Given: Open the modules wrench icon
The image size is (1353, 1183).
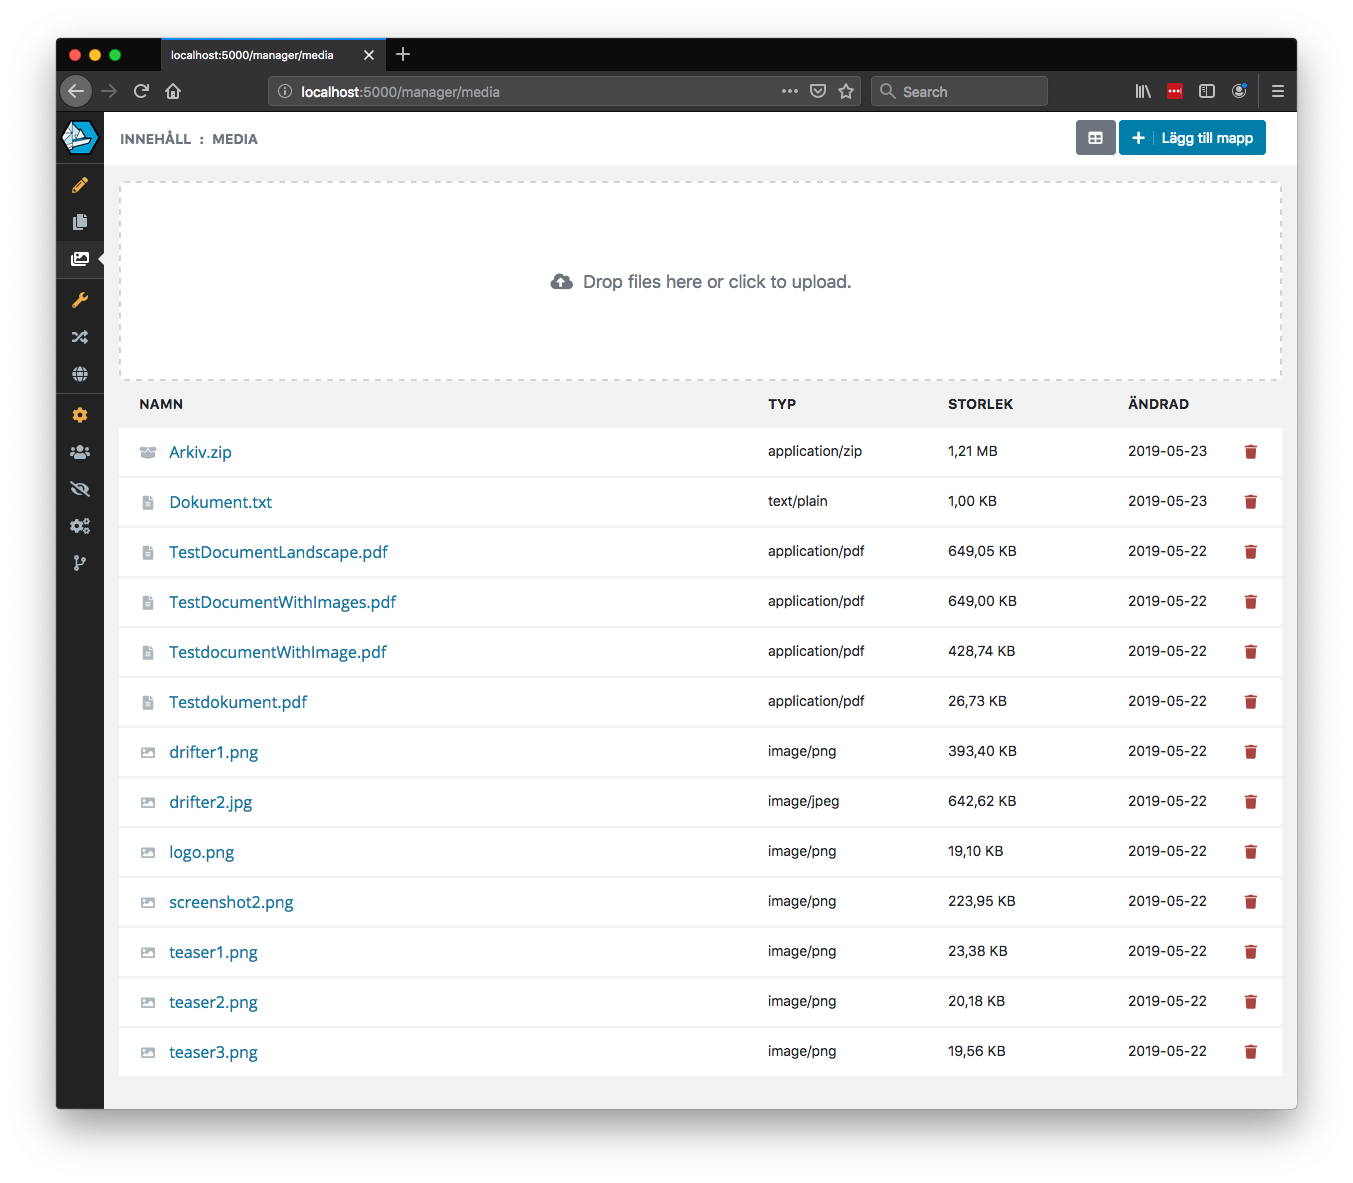Looking at the screenshot, I should (x=80, y=300).
